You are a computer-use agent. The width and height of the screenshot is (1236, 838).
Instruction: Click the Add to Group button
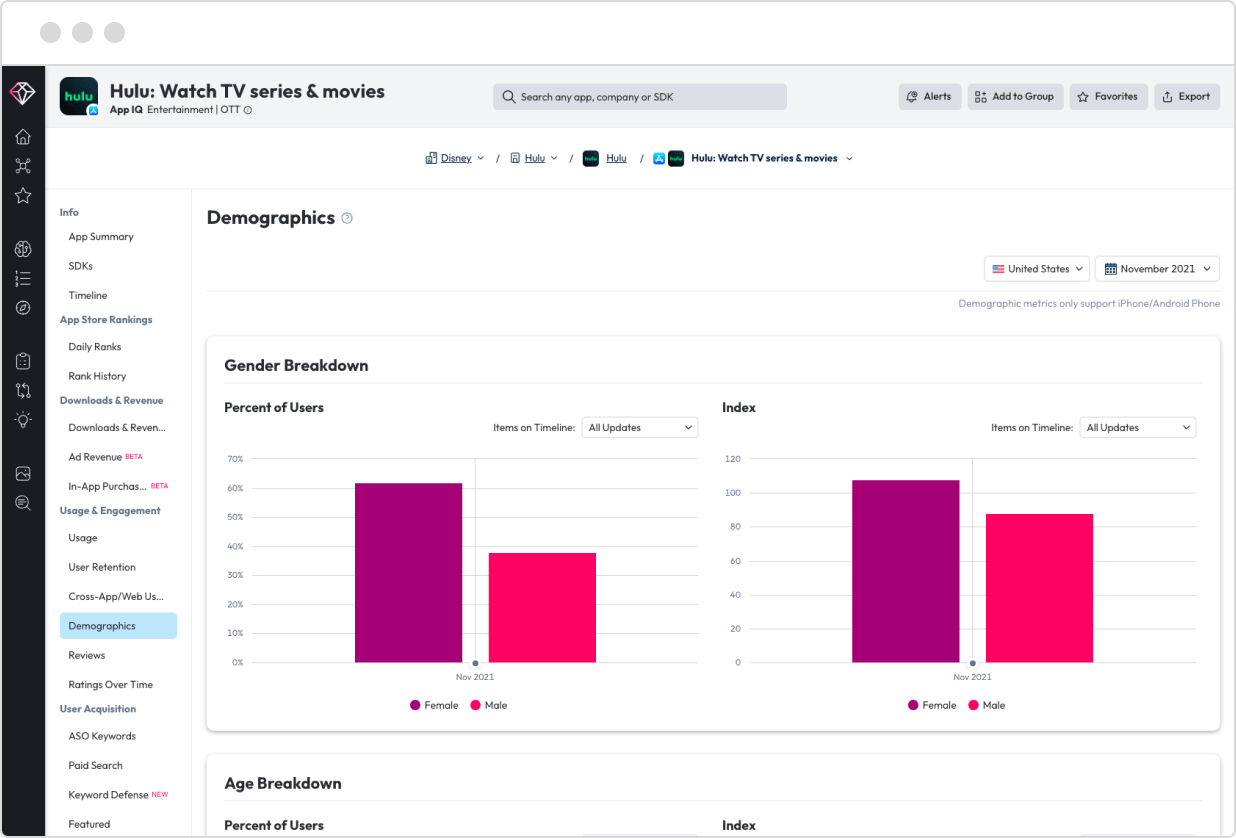(x=1014, y=97)
